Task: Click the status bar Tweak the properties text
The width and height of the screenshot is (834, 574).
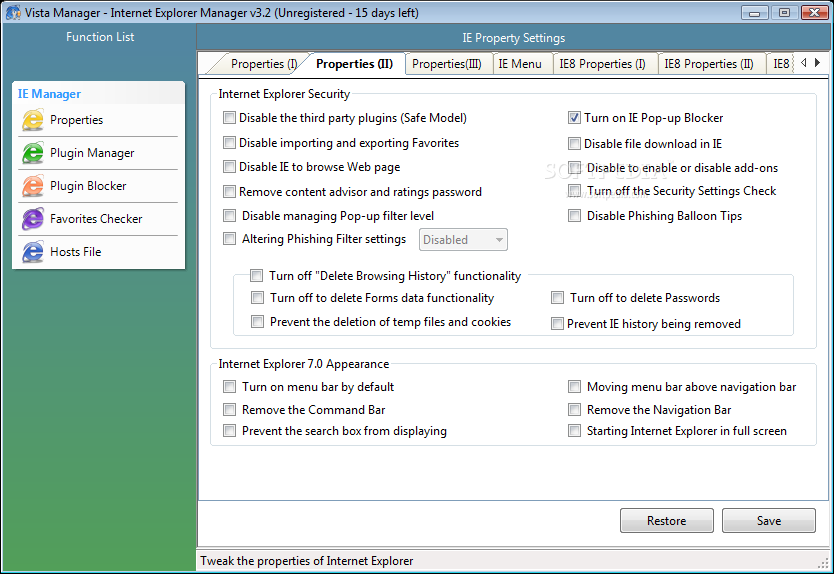Action: (x=306, y=561)
